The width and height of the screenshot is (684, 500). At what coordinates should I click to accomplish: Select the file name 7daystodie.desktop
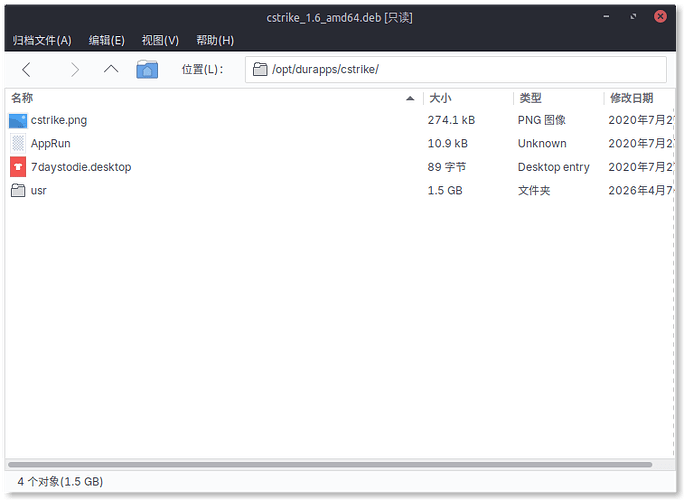[81, 167]
